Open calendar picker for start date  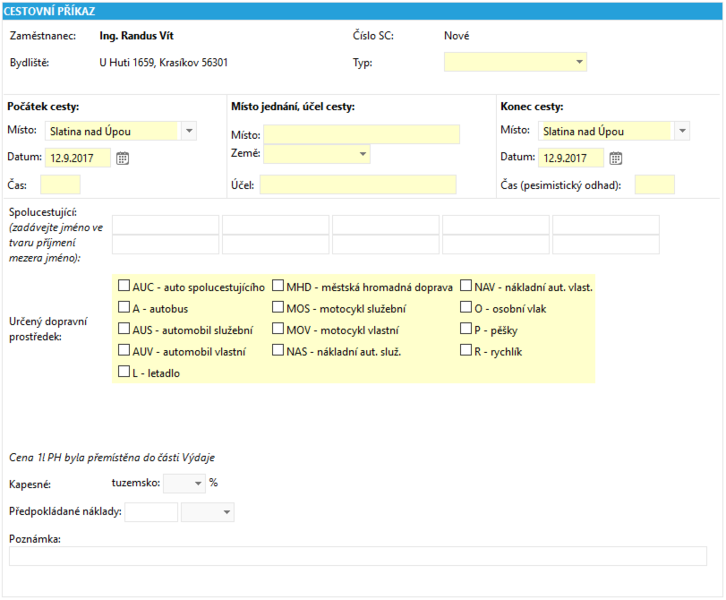click(x=122, y=158)
